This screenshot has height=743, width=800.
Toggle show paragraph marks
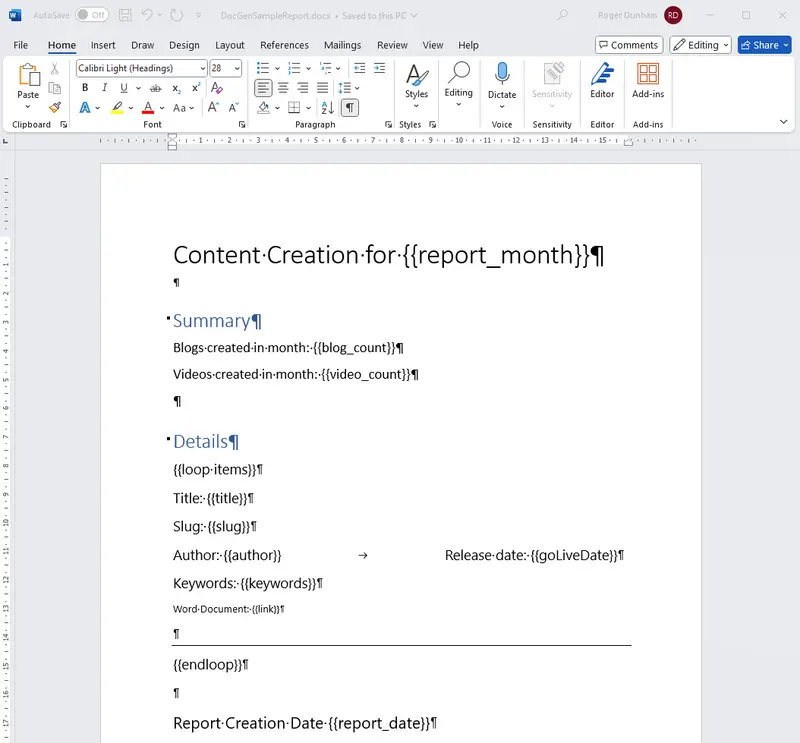[349, 108]
